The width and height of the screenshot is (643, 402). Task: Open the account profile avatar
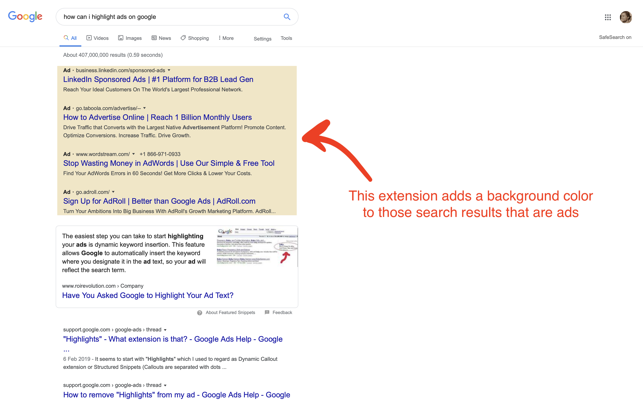625,17
